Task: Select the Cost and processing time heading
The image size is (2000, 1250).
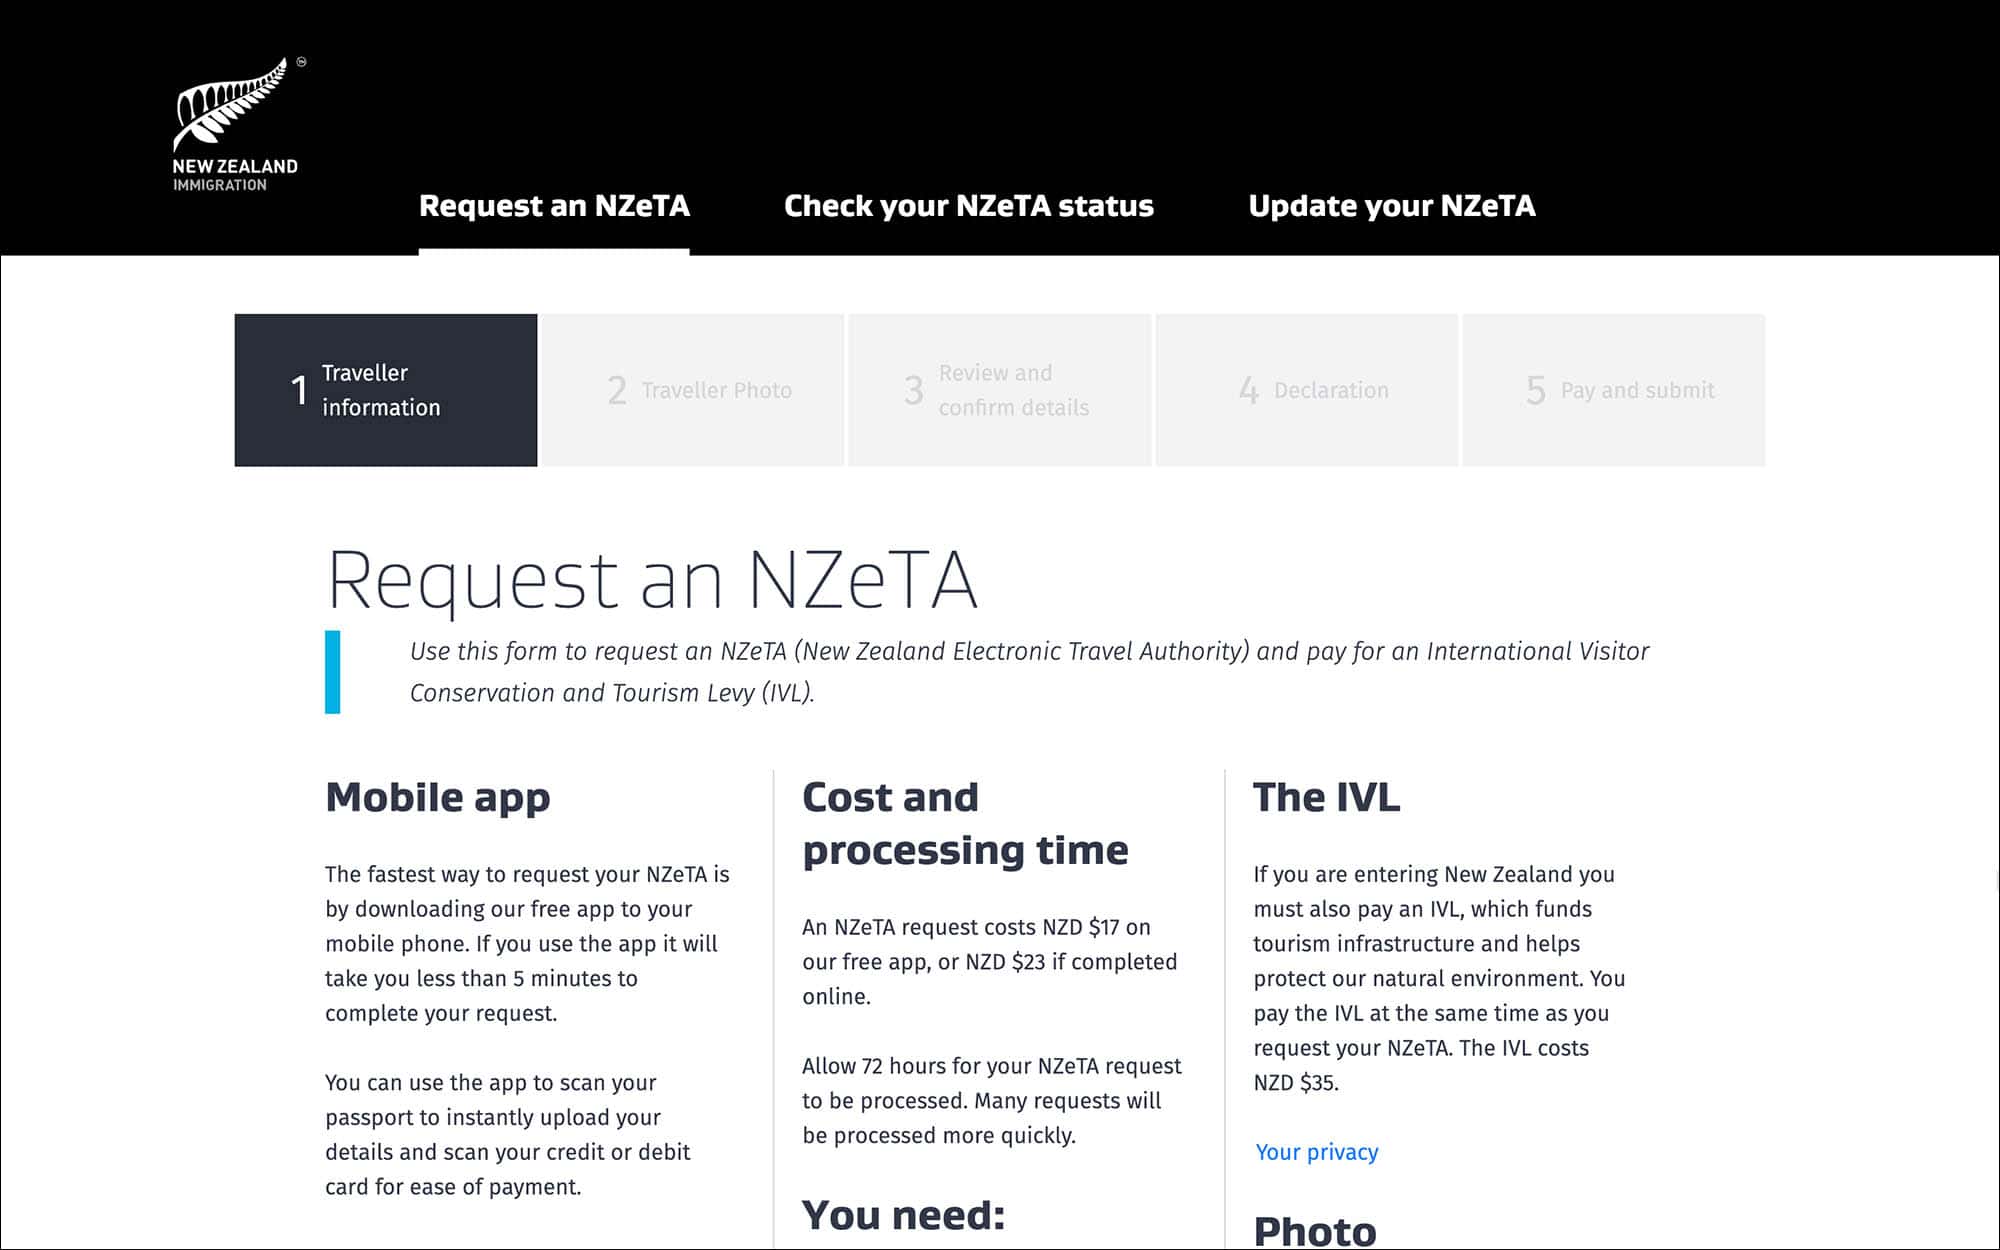Action: pos(965,822)
